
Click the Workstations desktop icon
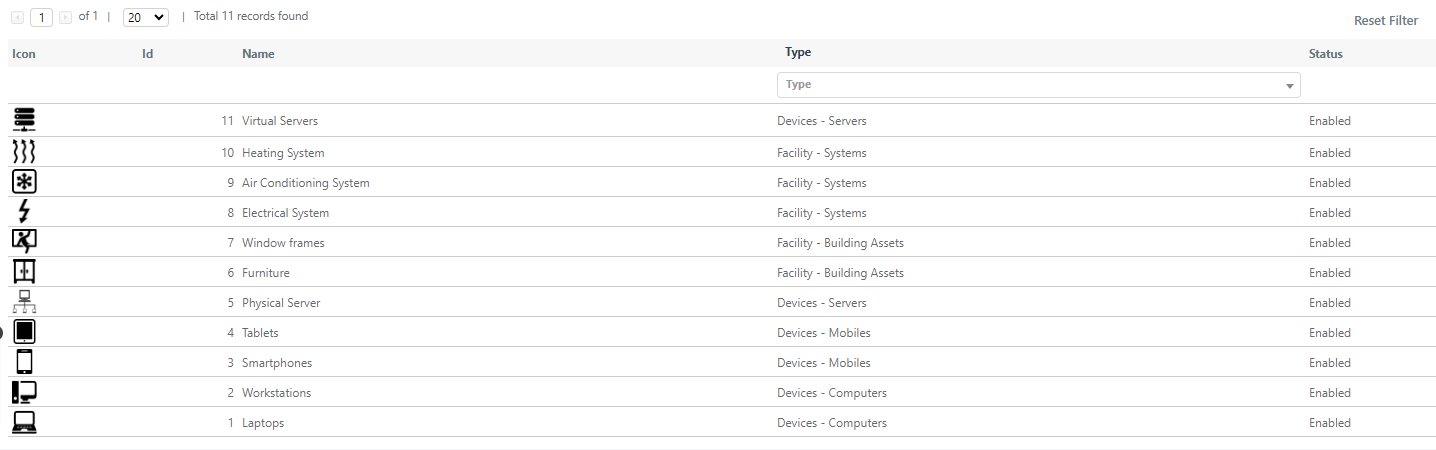pos(24,392)
